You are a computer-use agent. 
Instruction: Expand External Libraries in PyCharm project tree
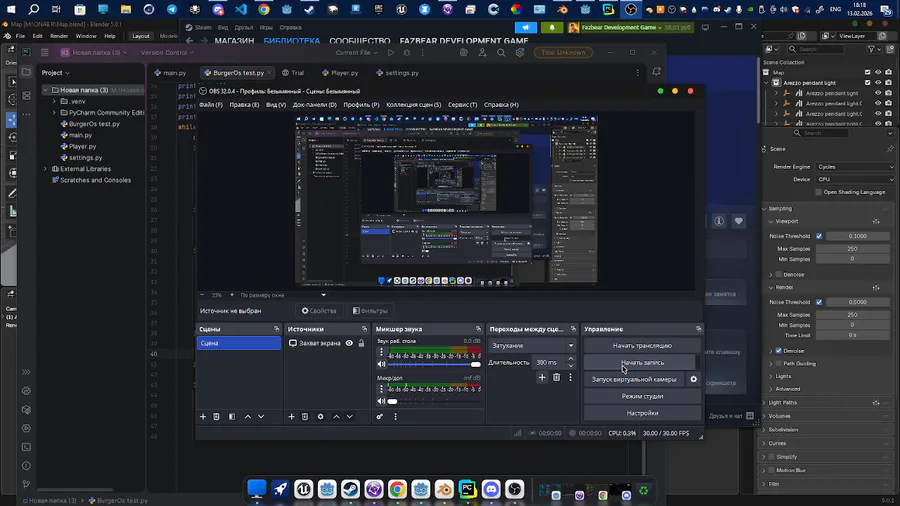(x=45, y=169)
